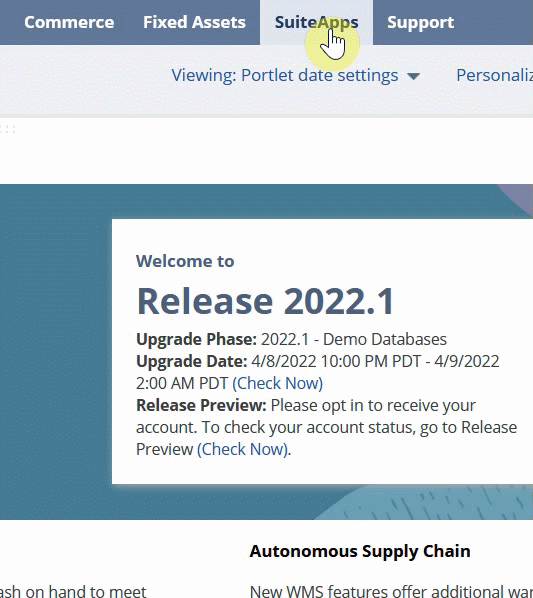This screenshot has width=533, height=598.
Task: Click the New WMS features paragraph
Action: (x=391, y=591)
